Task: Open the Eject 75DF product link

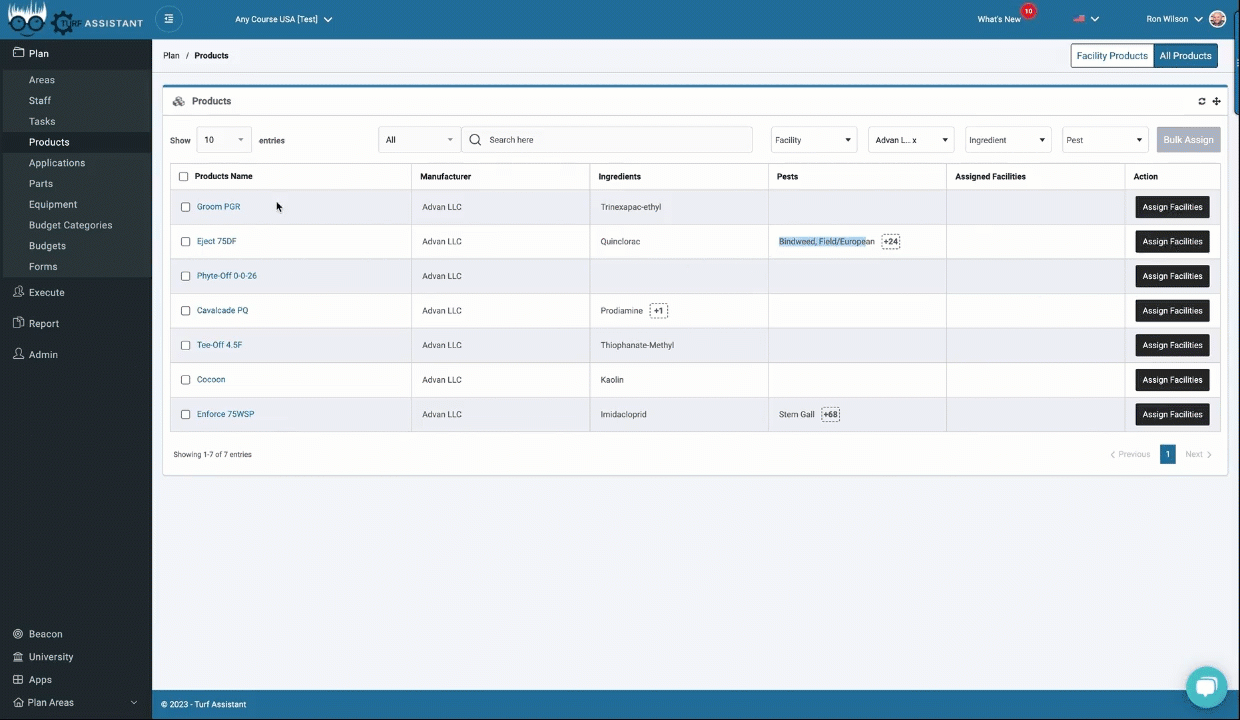Action: [x=216, y=241]
